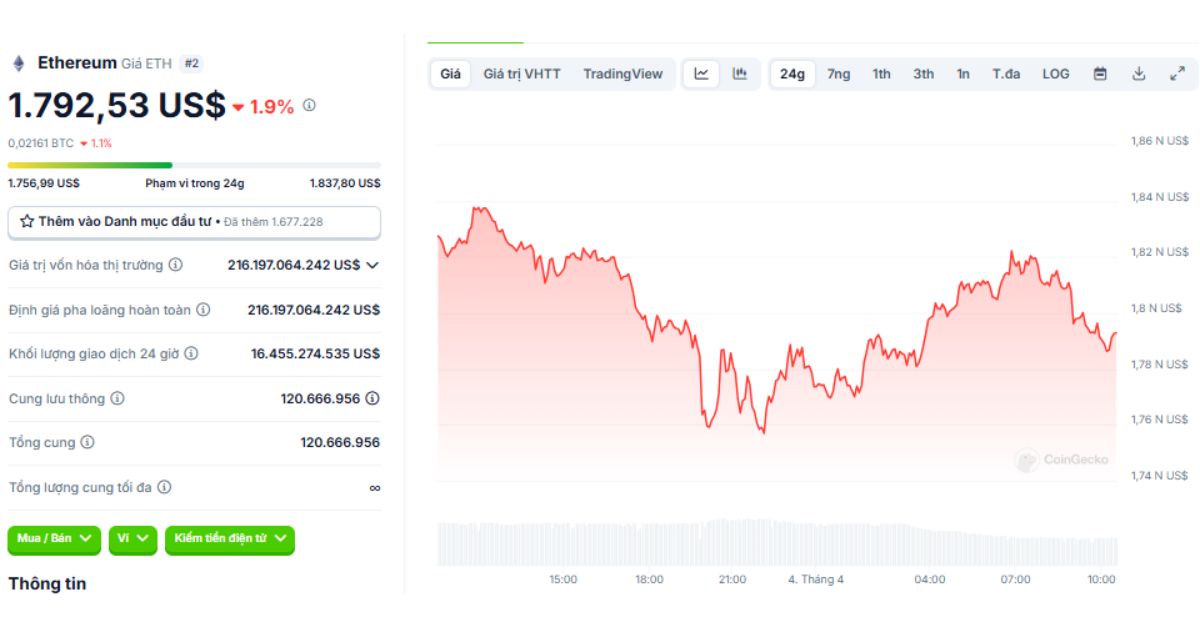Image resolution: width=1200 pixels, height=628 pixels.
Task: Download the chart data
Action: (x=1138, y=74)
